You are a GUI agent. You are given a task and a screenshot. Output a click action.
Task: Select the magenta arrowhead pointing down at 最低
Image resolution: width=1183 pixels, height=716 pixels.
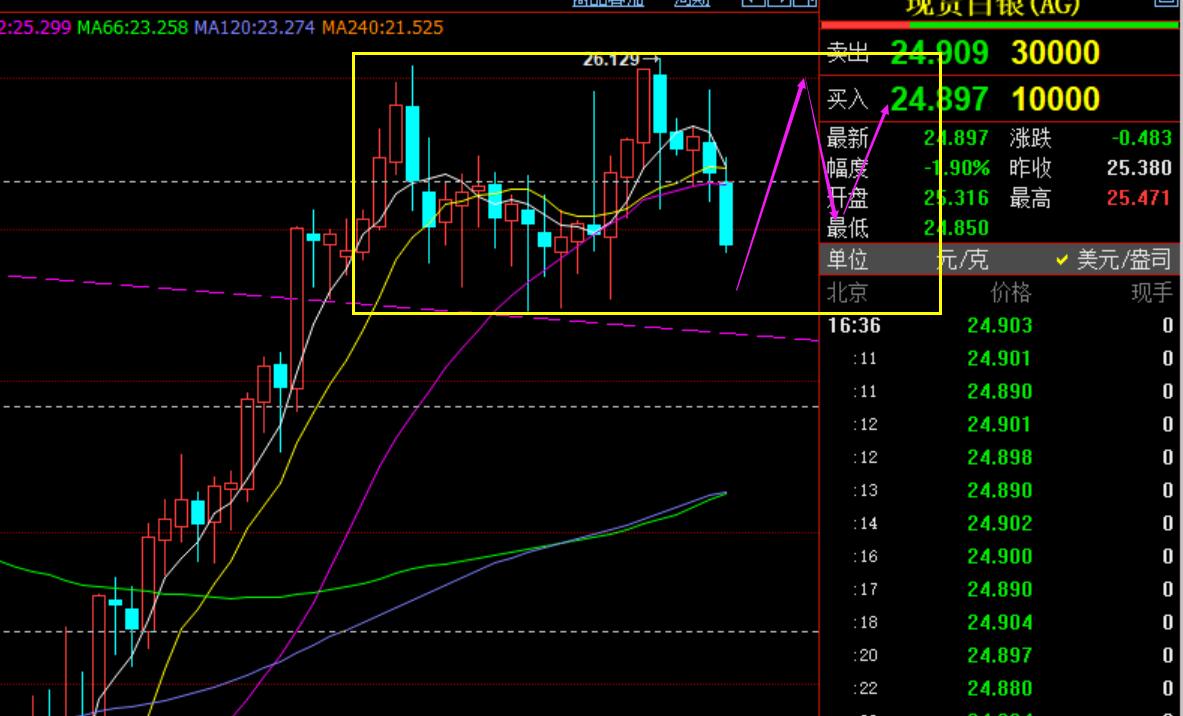click(833, 213)
